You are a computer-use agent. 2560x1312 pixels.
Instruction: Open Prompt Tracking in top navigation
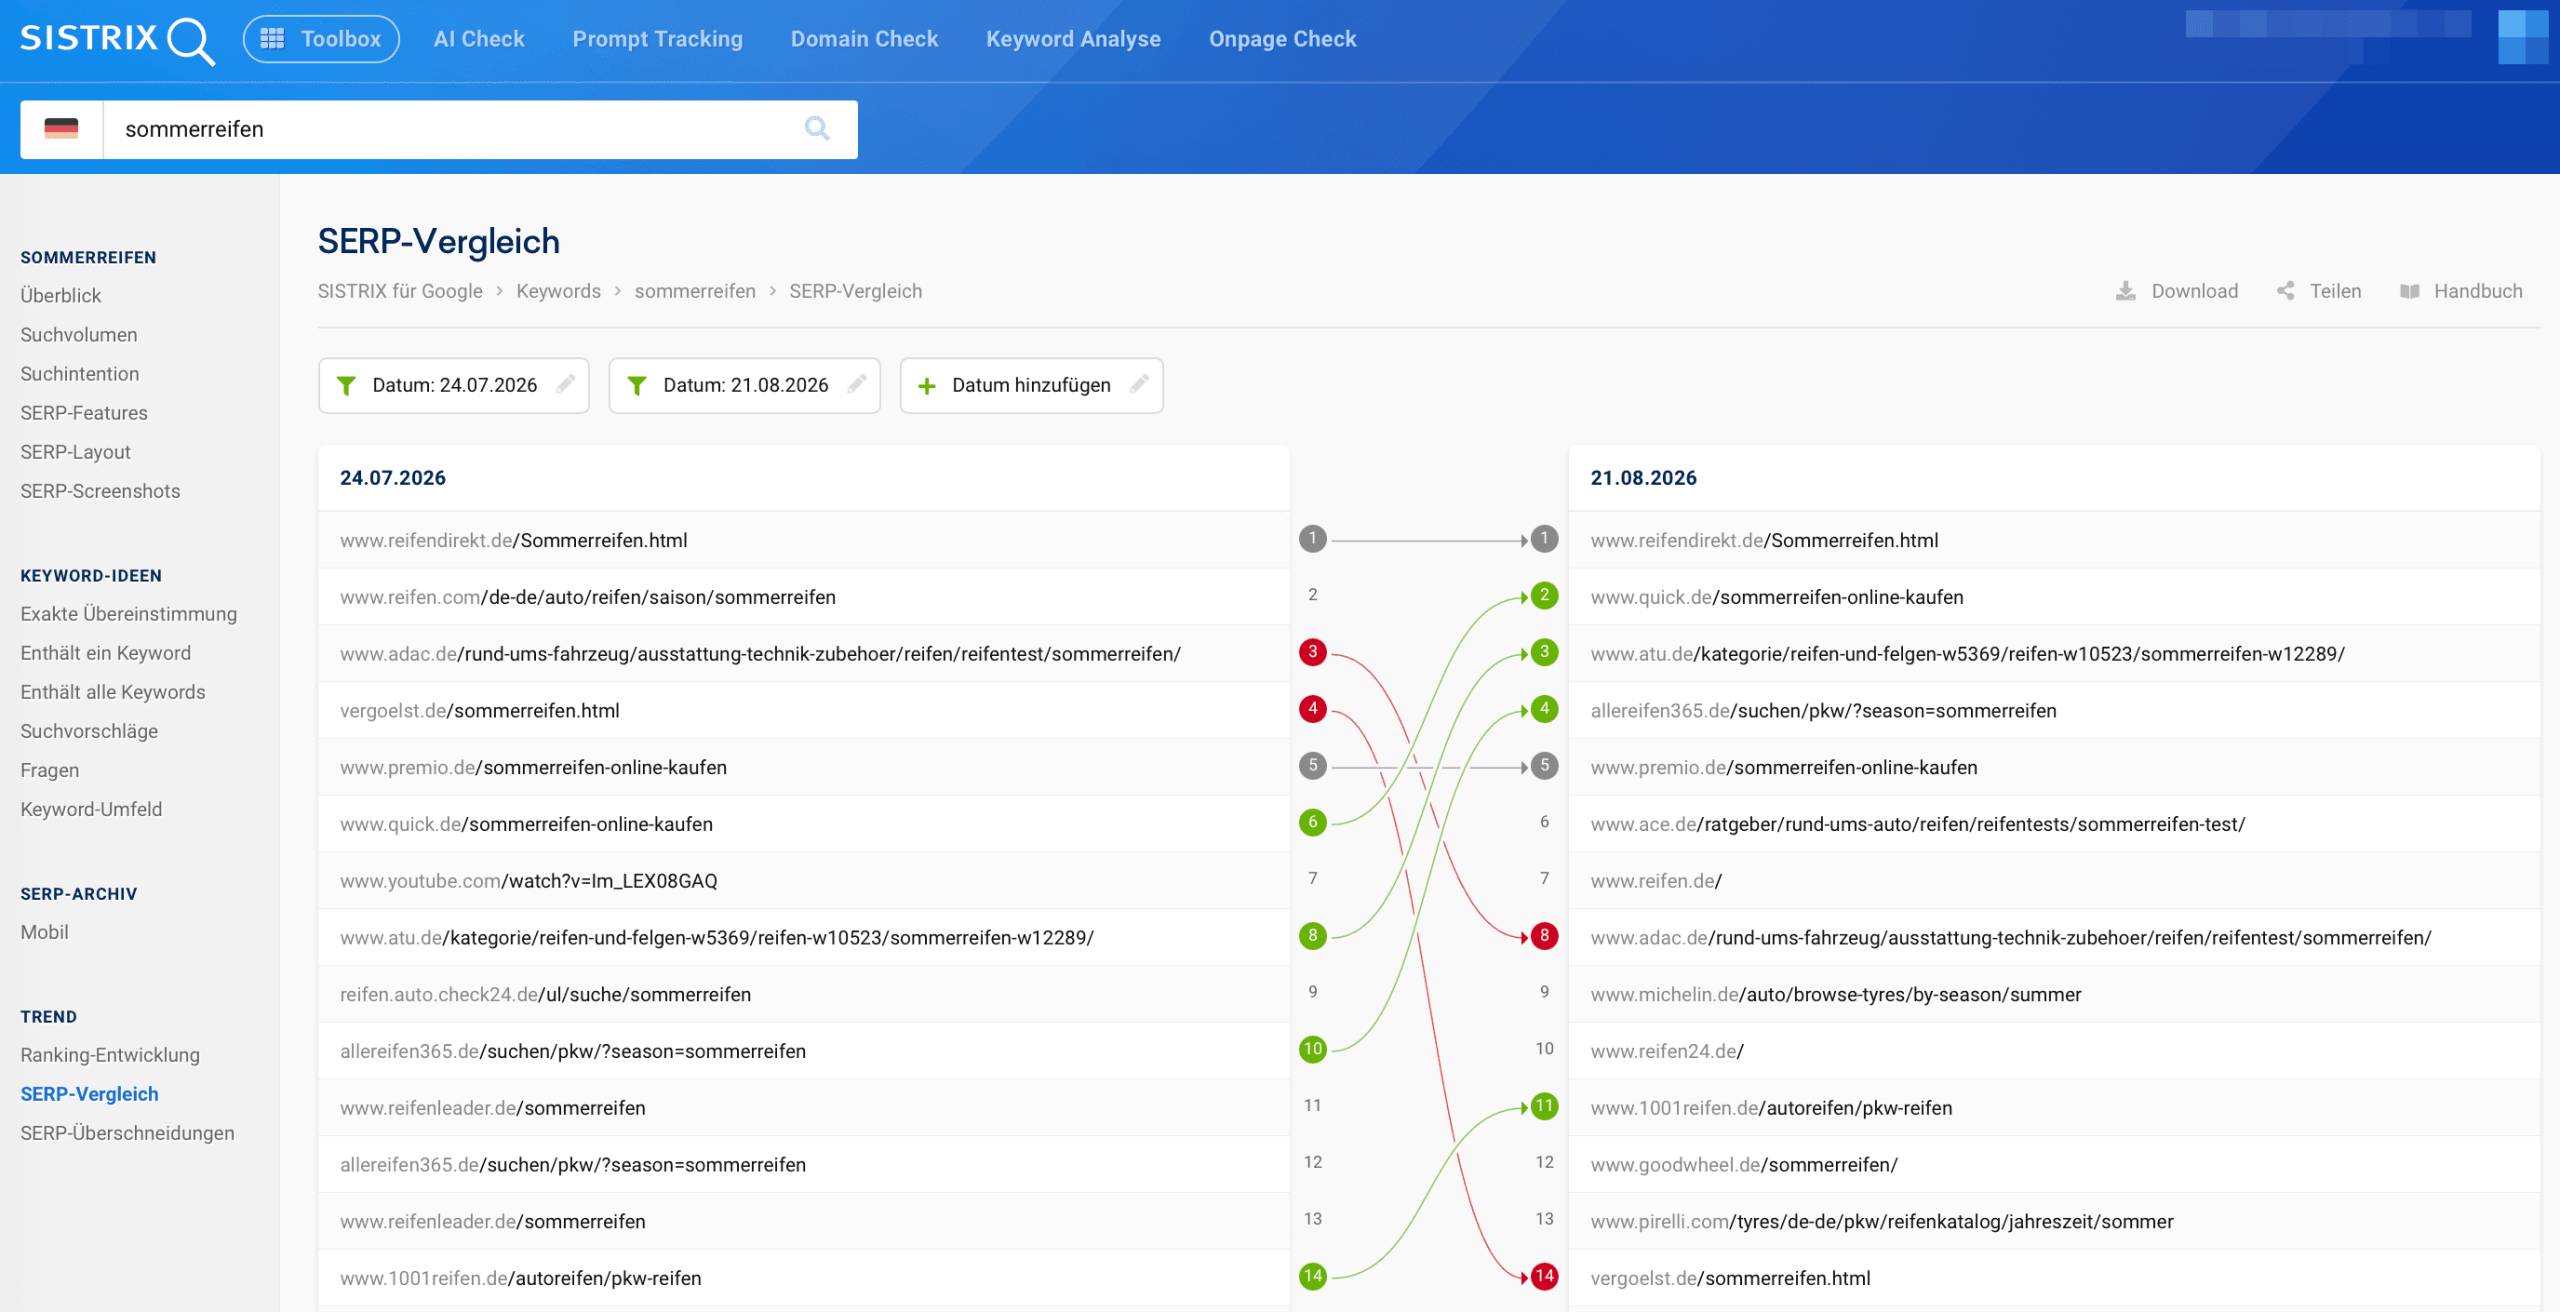658,39
